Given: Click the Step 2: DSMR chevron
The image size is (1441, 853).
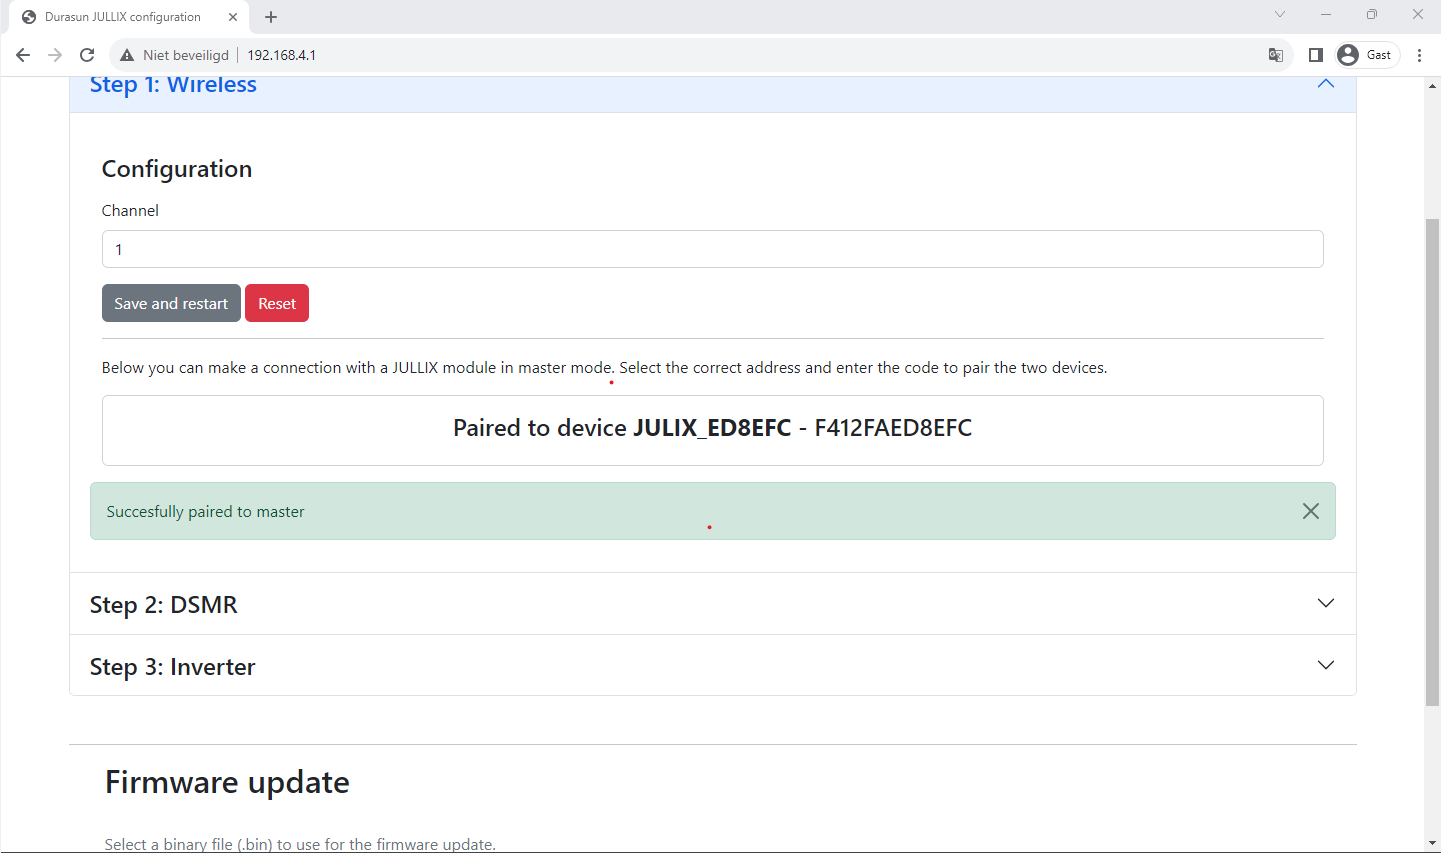Looking at the screenshot, I should coord(1326,603).
